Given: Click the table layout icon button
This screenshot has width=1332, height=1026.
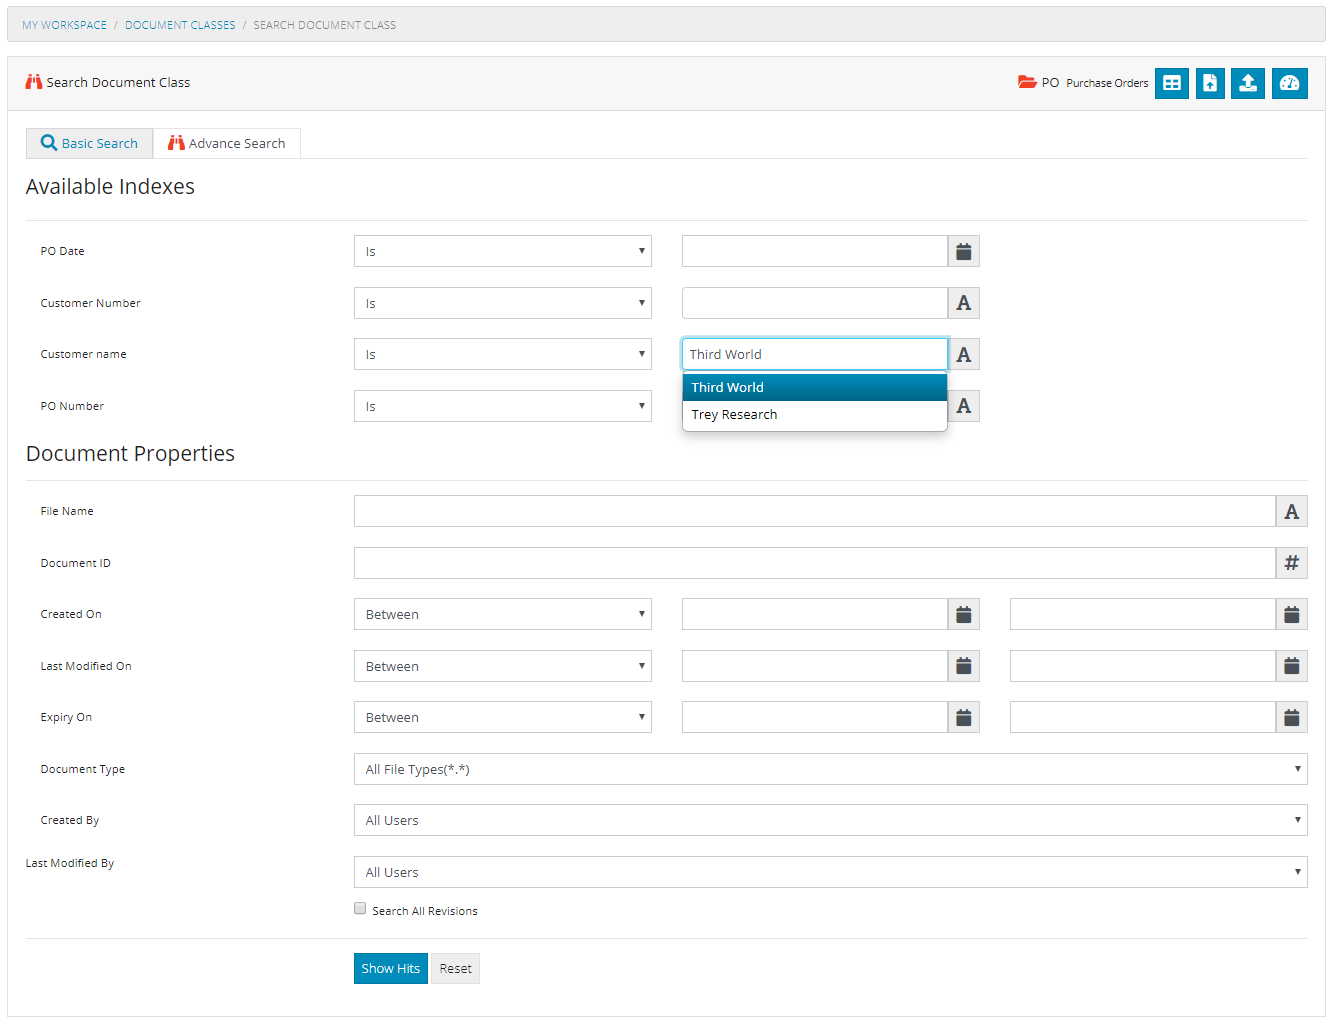Looking at the screenshot, I should pyautogui.click(x=1171, y=83).
